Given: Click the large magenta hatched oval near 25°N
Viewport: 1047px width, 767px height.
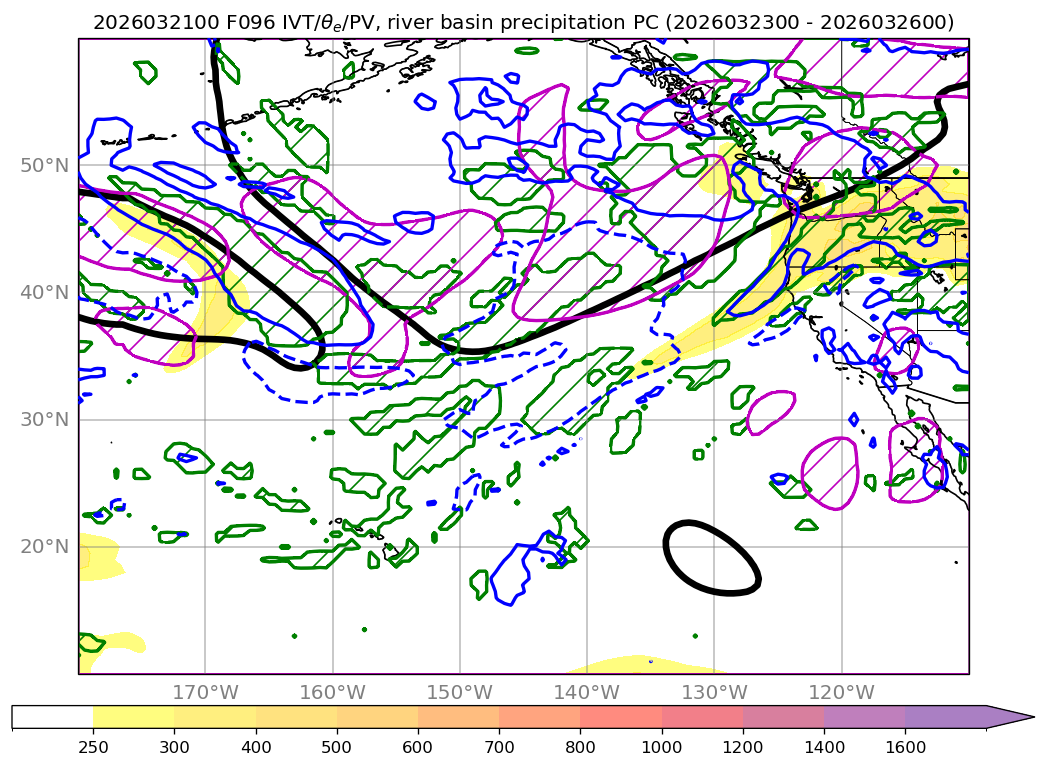Looking at the screenshot, I should tap(830, 471).
